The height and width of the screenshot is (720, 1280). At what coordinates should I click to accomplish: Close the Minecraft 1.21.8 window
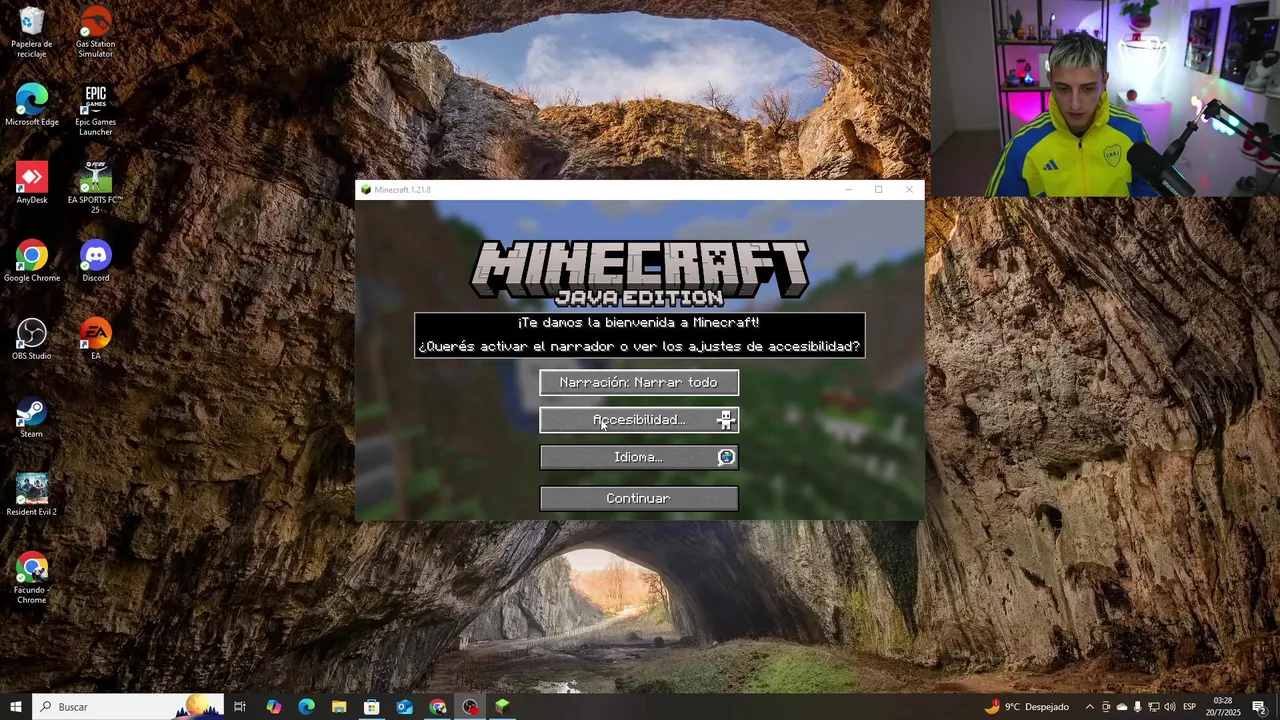908,189
